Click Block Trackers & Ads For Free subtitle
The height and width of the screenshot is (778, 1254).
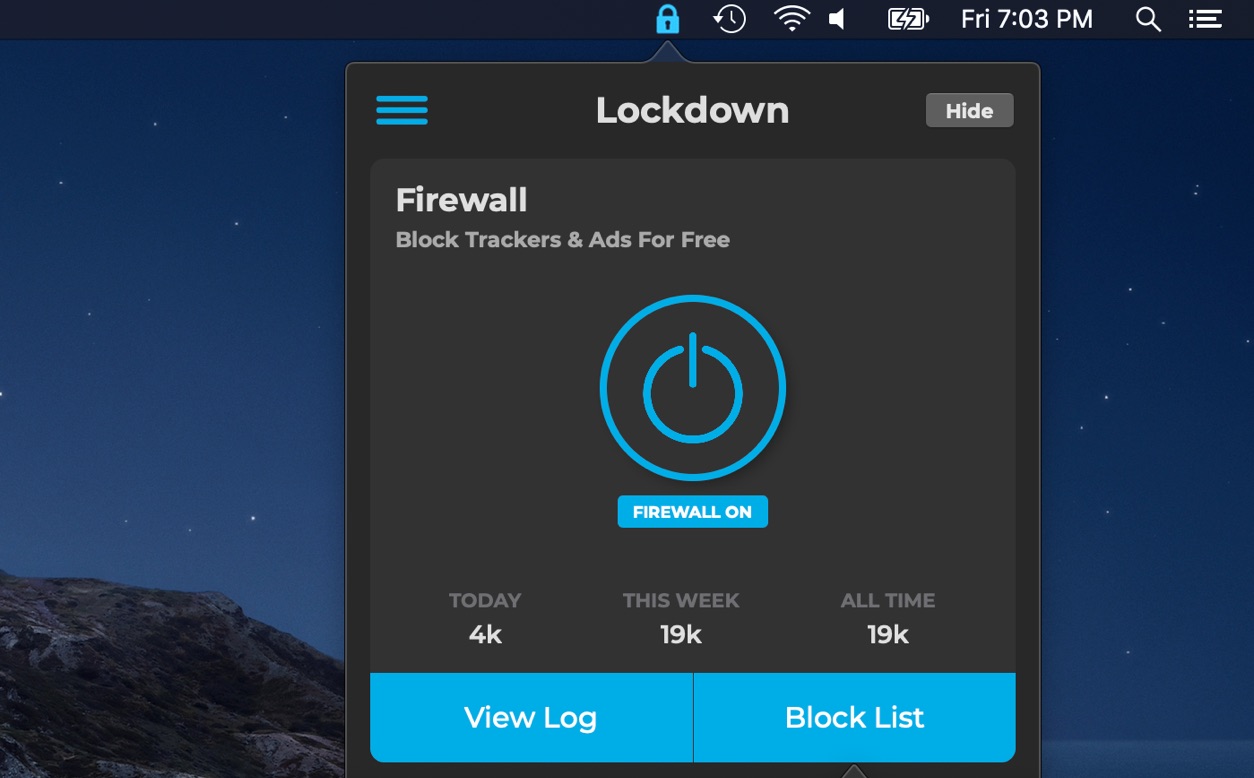[563, 240]
